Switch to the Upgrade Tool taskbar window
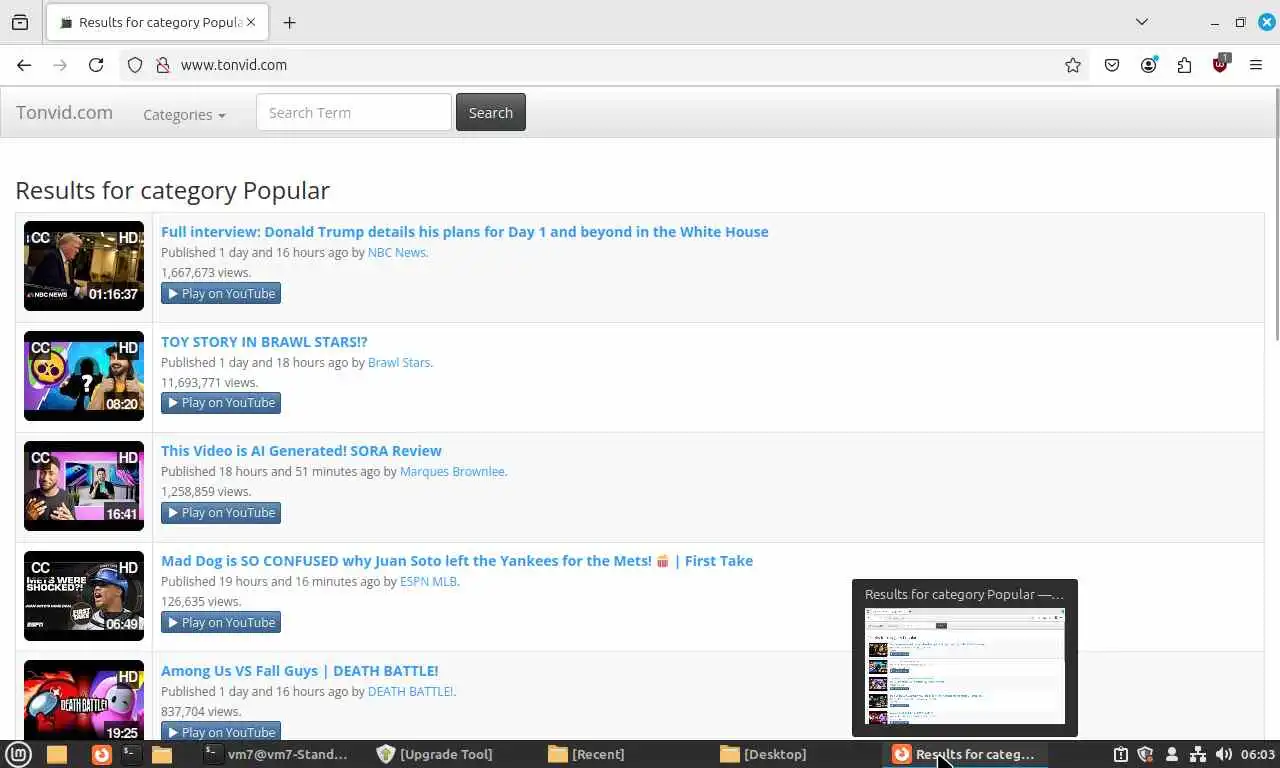The width and height of the screenshot is (1280, 768). [435, 754]
